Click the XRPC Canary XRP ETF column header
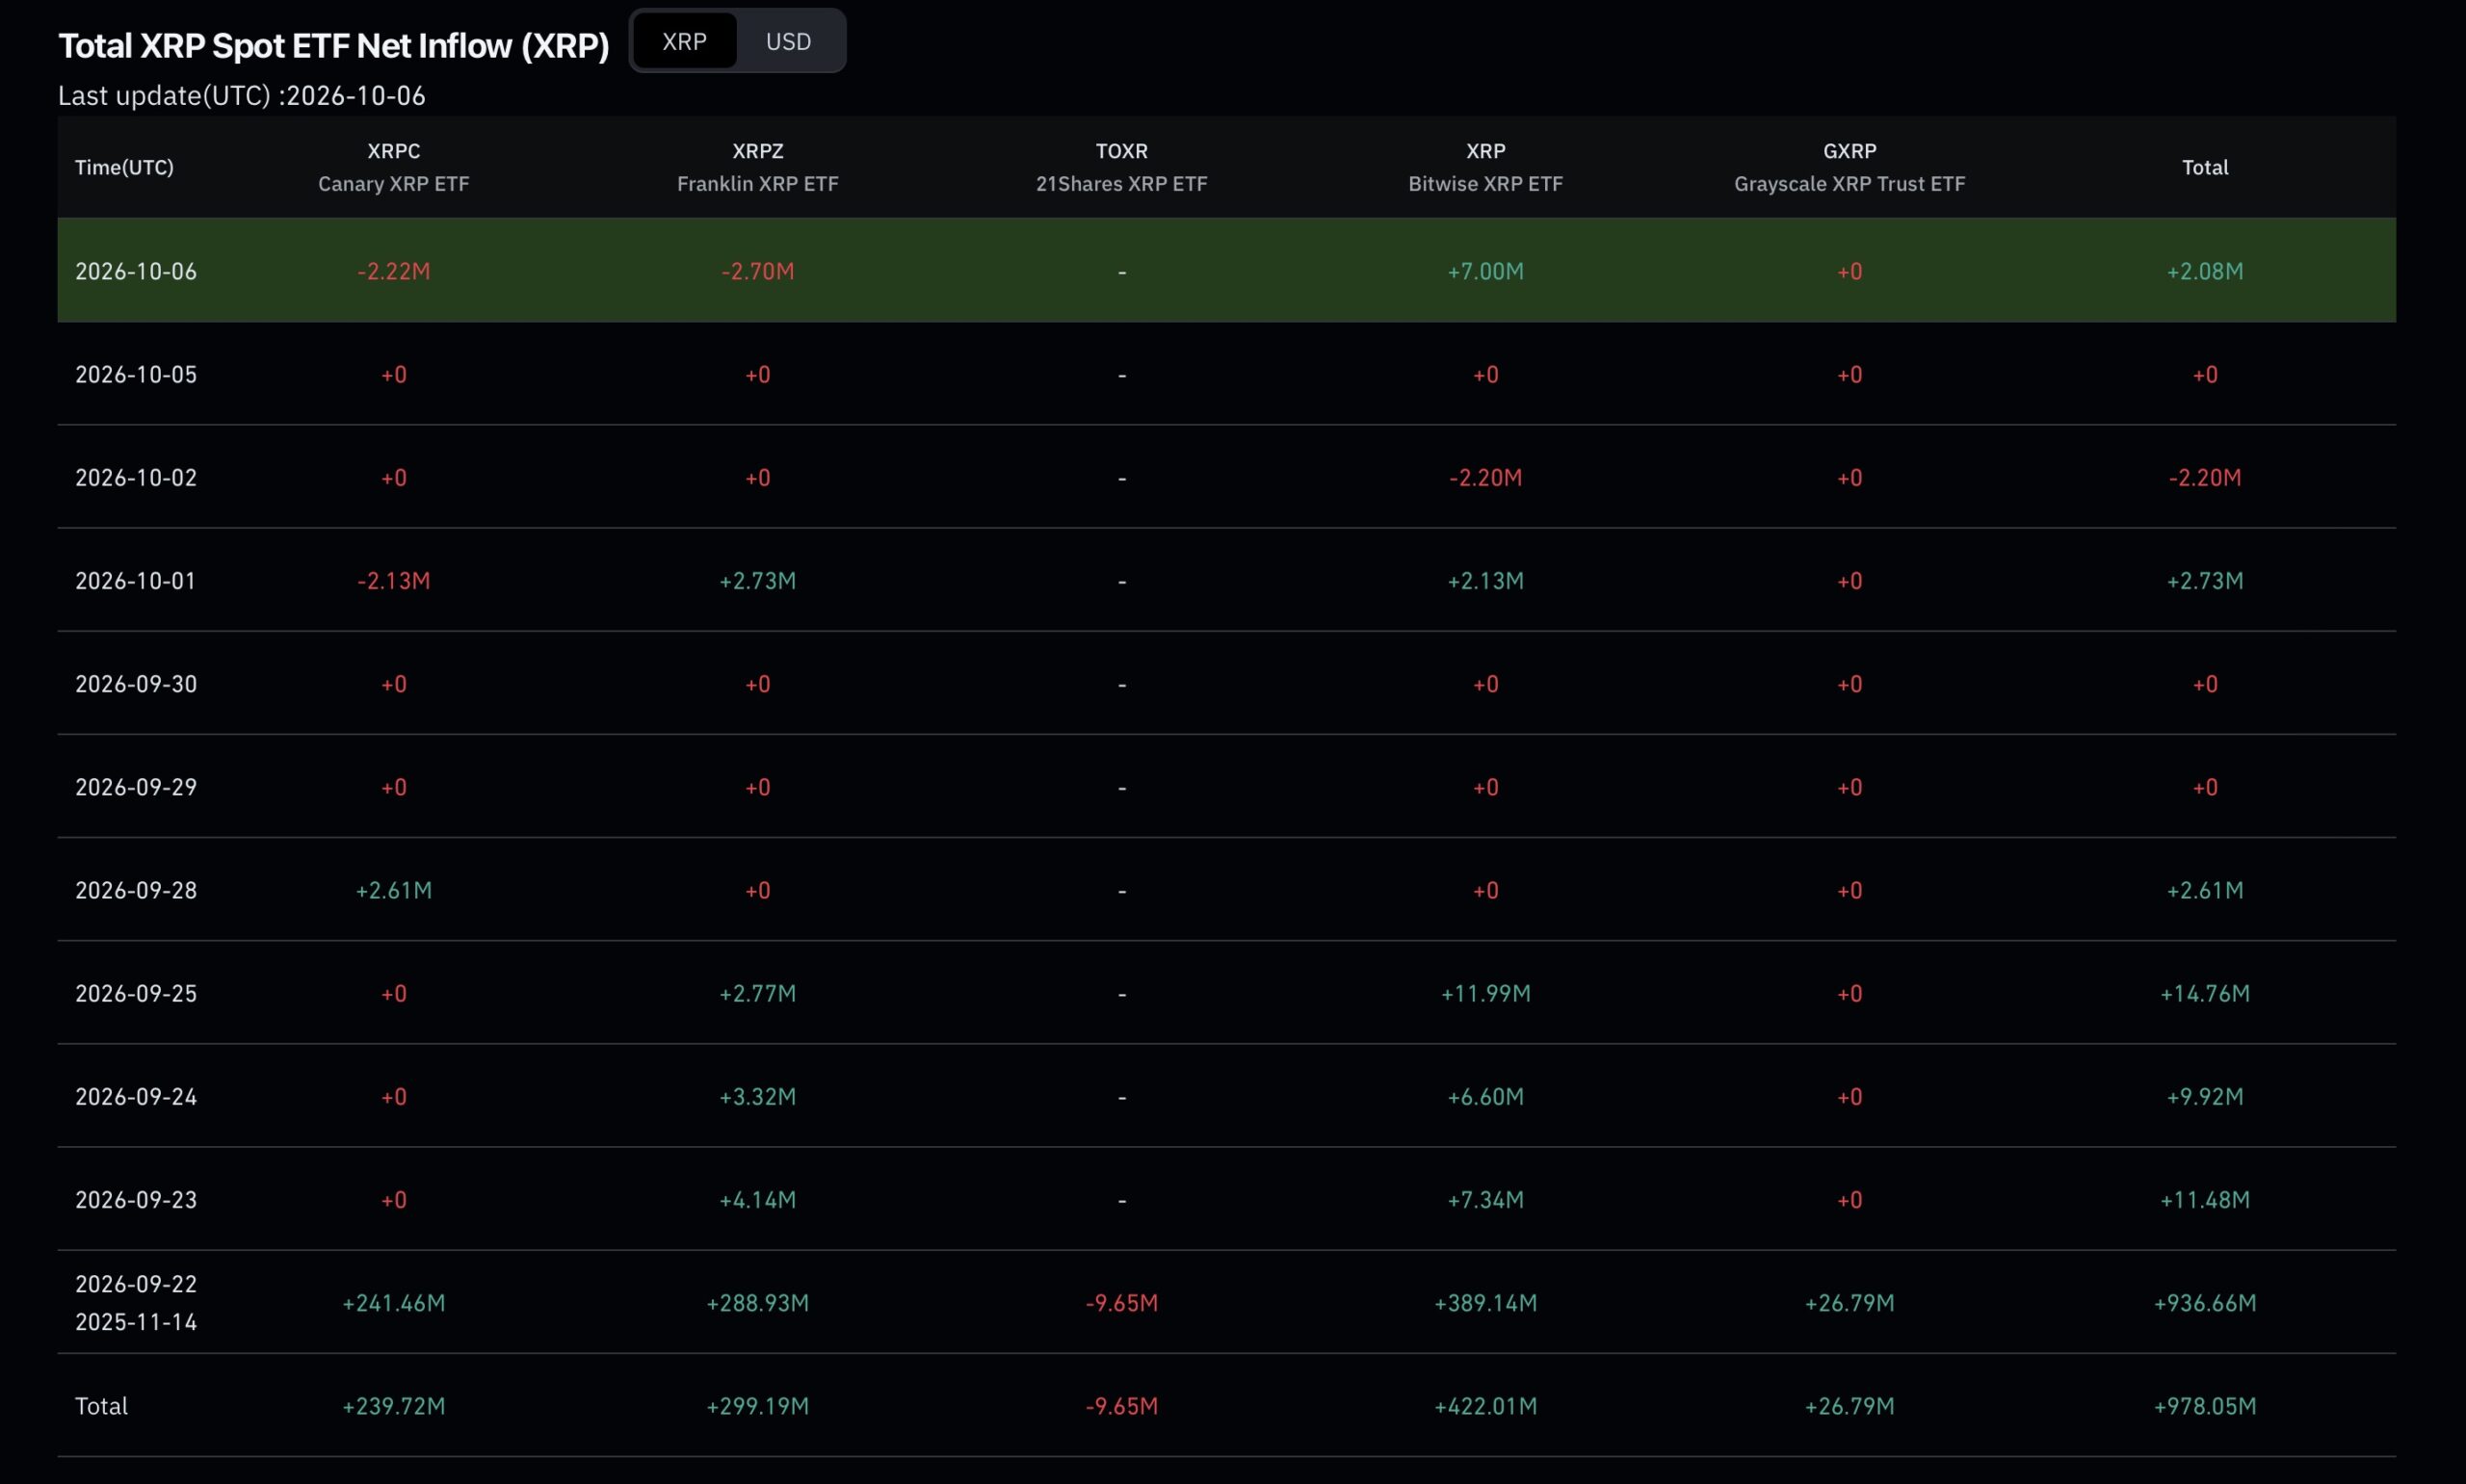Screen dimensions: 2466x1484 coord(393,167)
